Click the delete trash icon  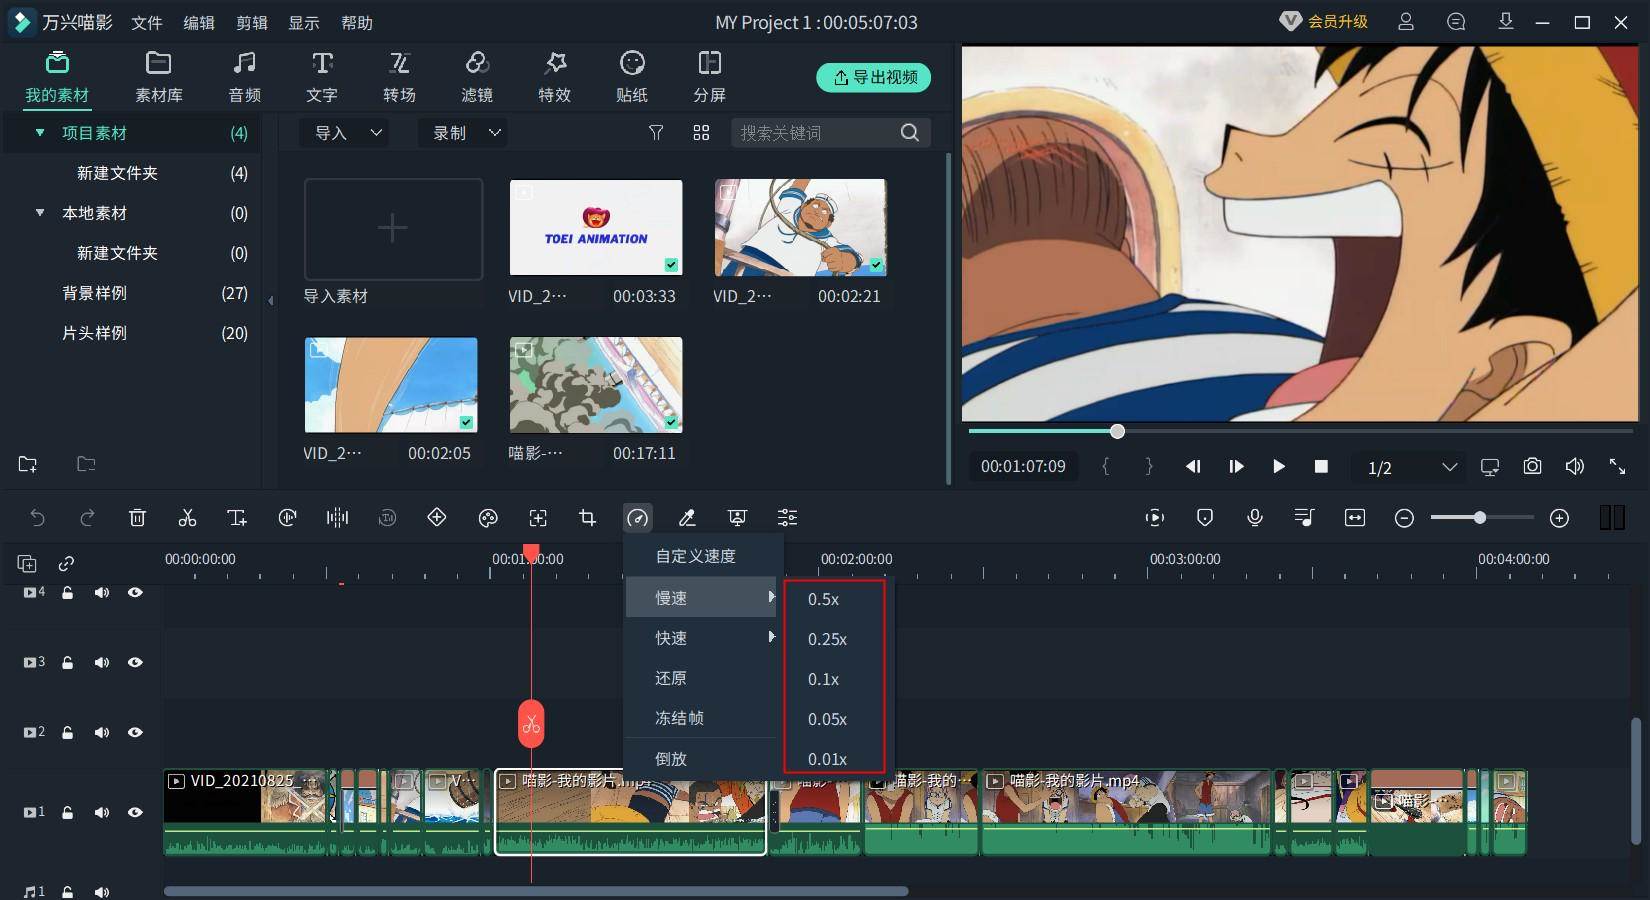pyautogui.click(x=137, y=517)
